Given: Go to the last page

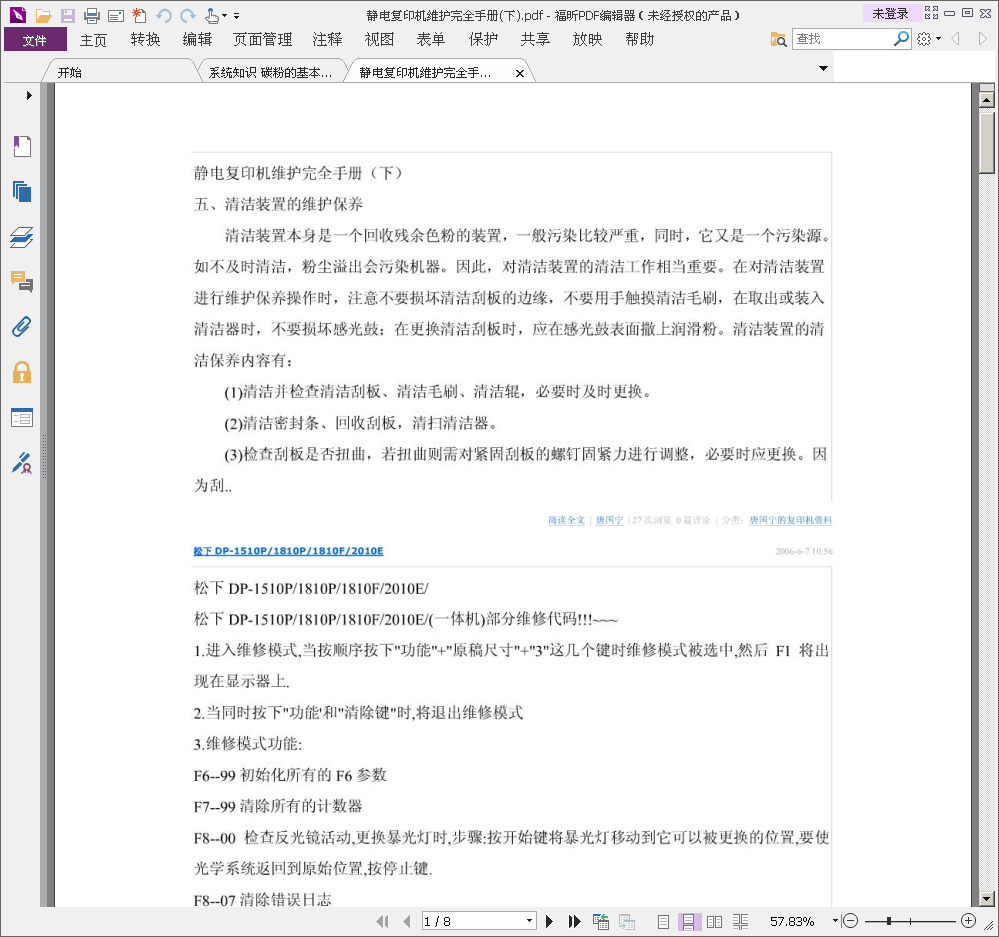Looking at the screenshot, I should coord(575,921).
